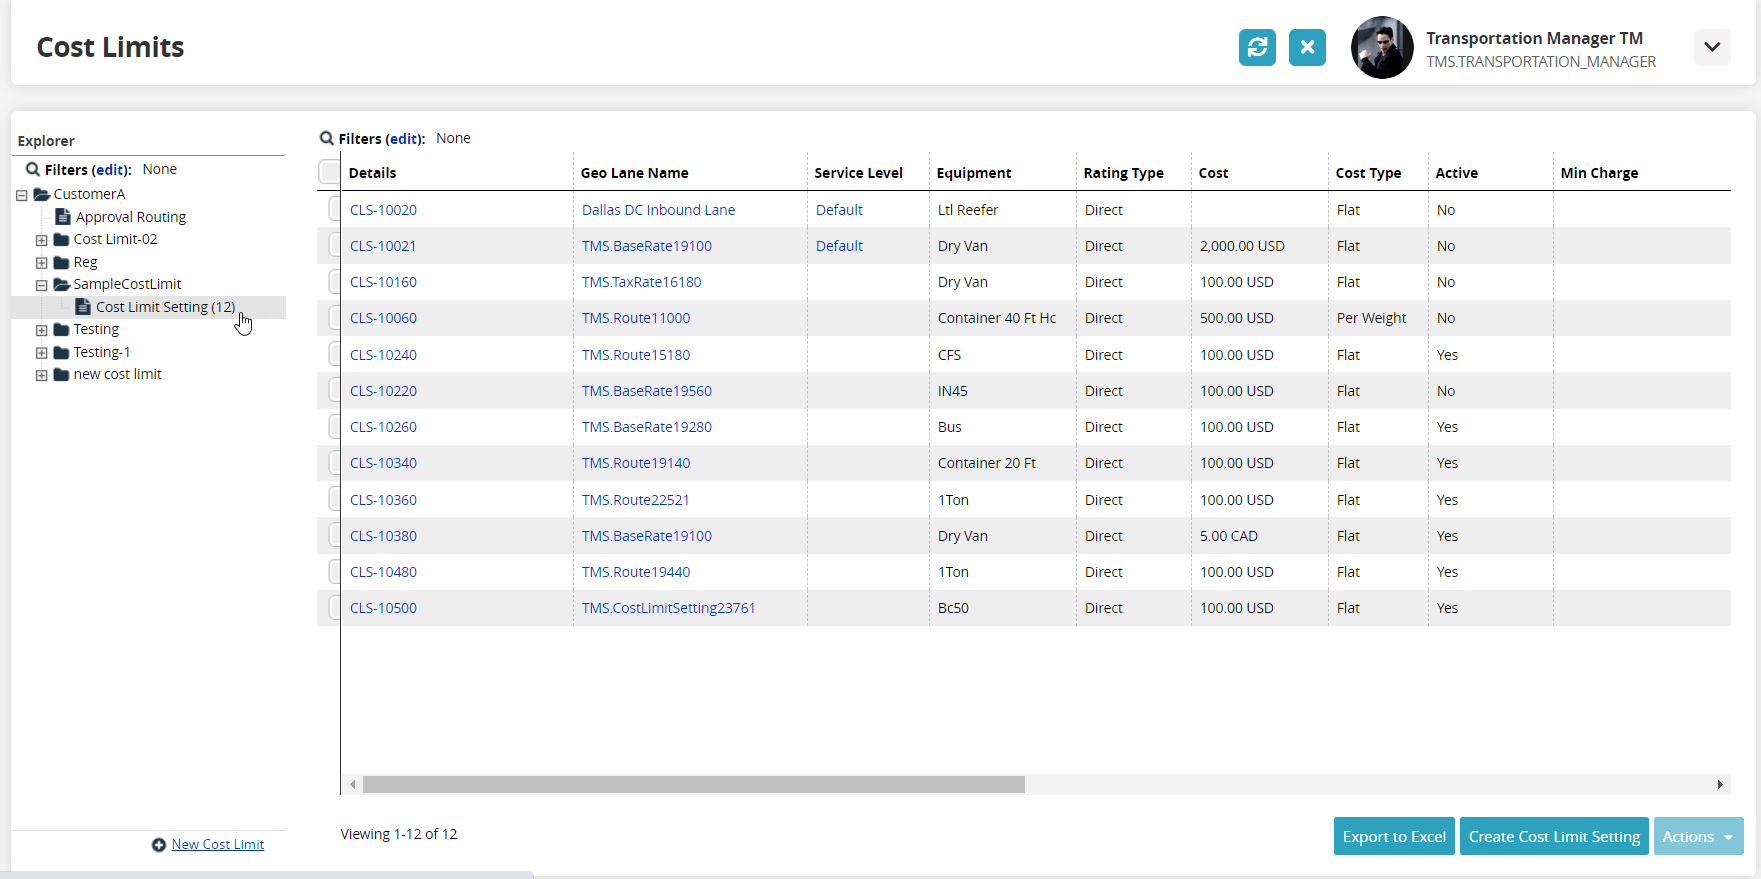Toggle the select-all checkbox in table header
The image size is (1761, 879).
pos(329,172)
